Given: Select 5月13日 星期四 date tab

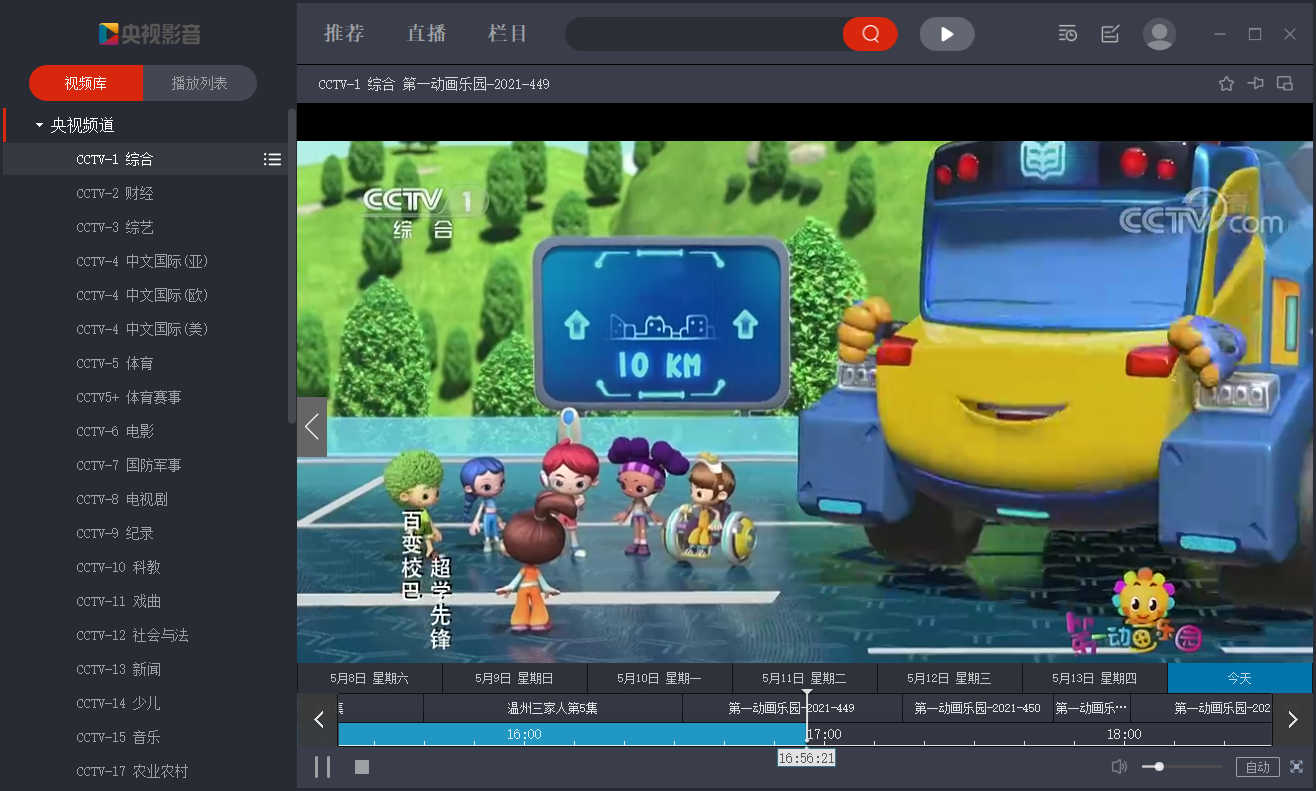Looking at the screenshot, I should coord(1095,678).
